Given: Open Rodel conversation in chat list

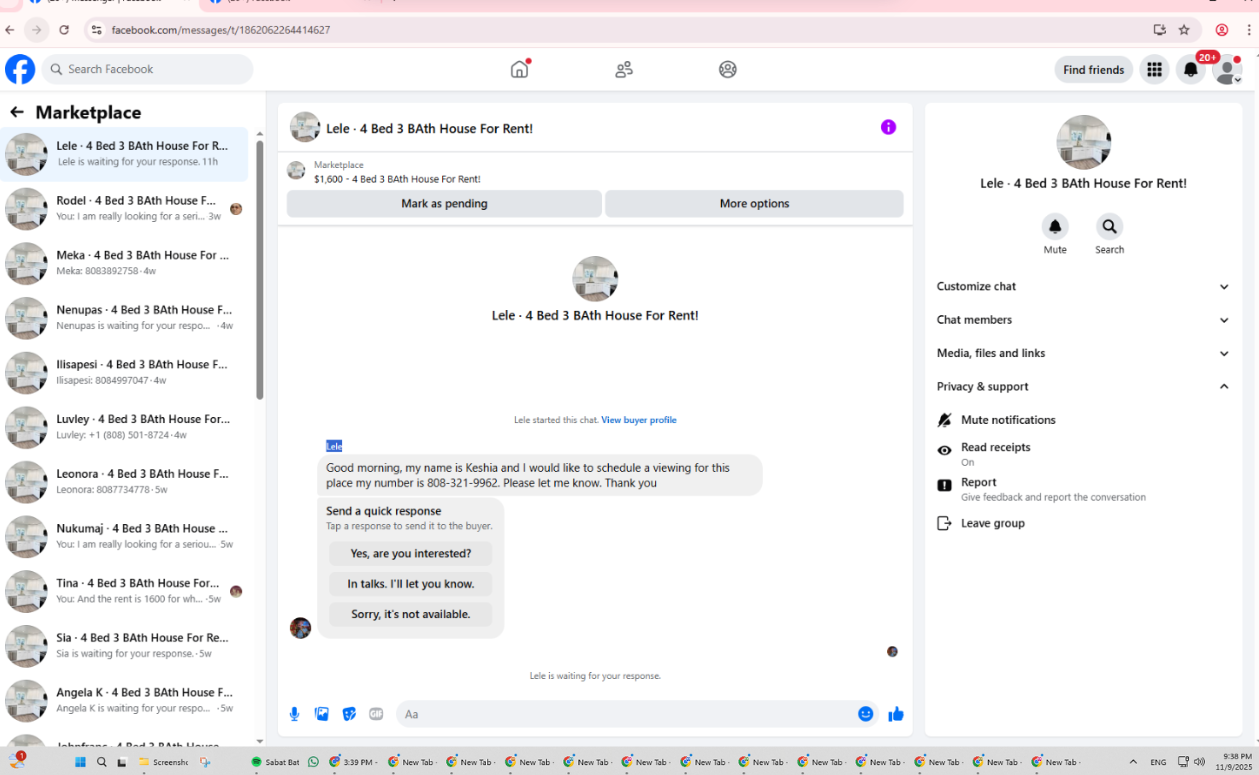Looking at the screenshot, I should click(x=125, y=208).
